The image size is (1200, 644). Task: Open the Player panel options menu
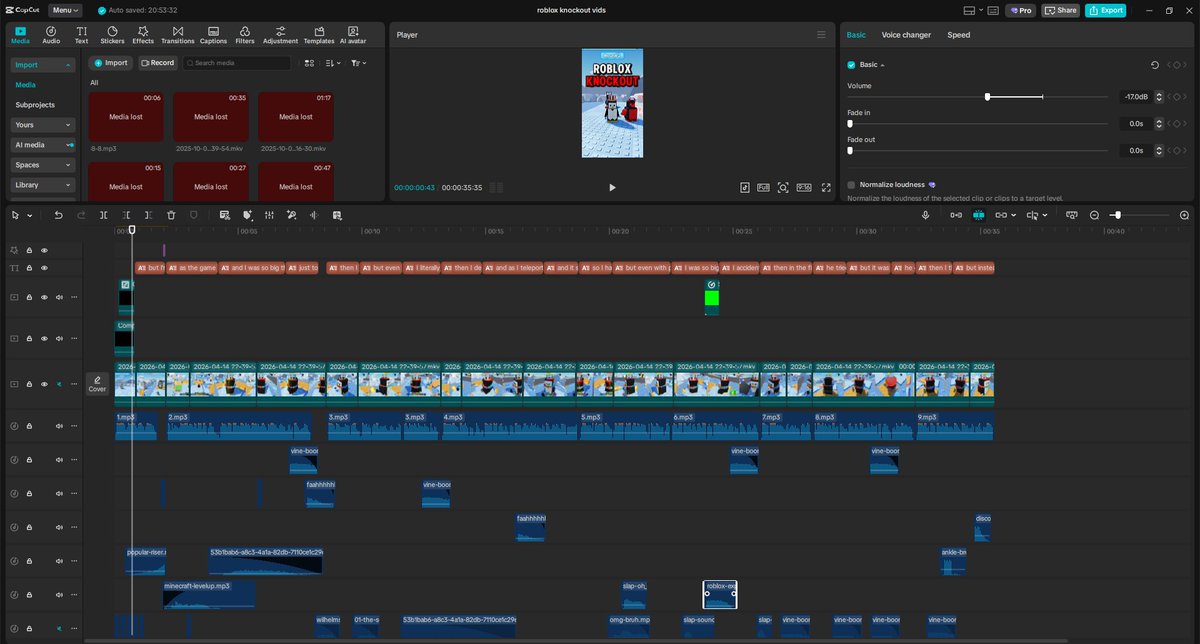click(821, 34)
